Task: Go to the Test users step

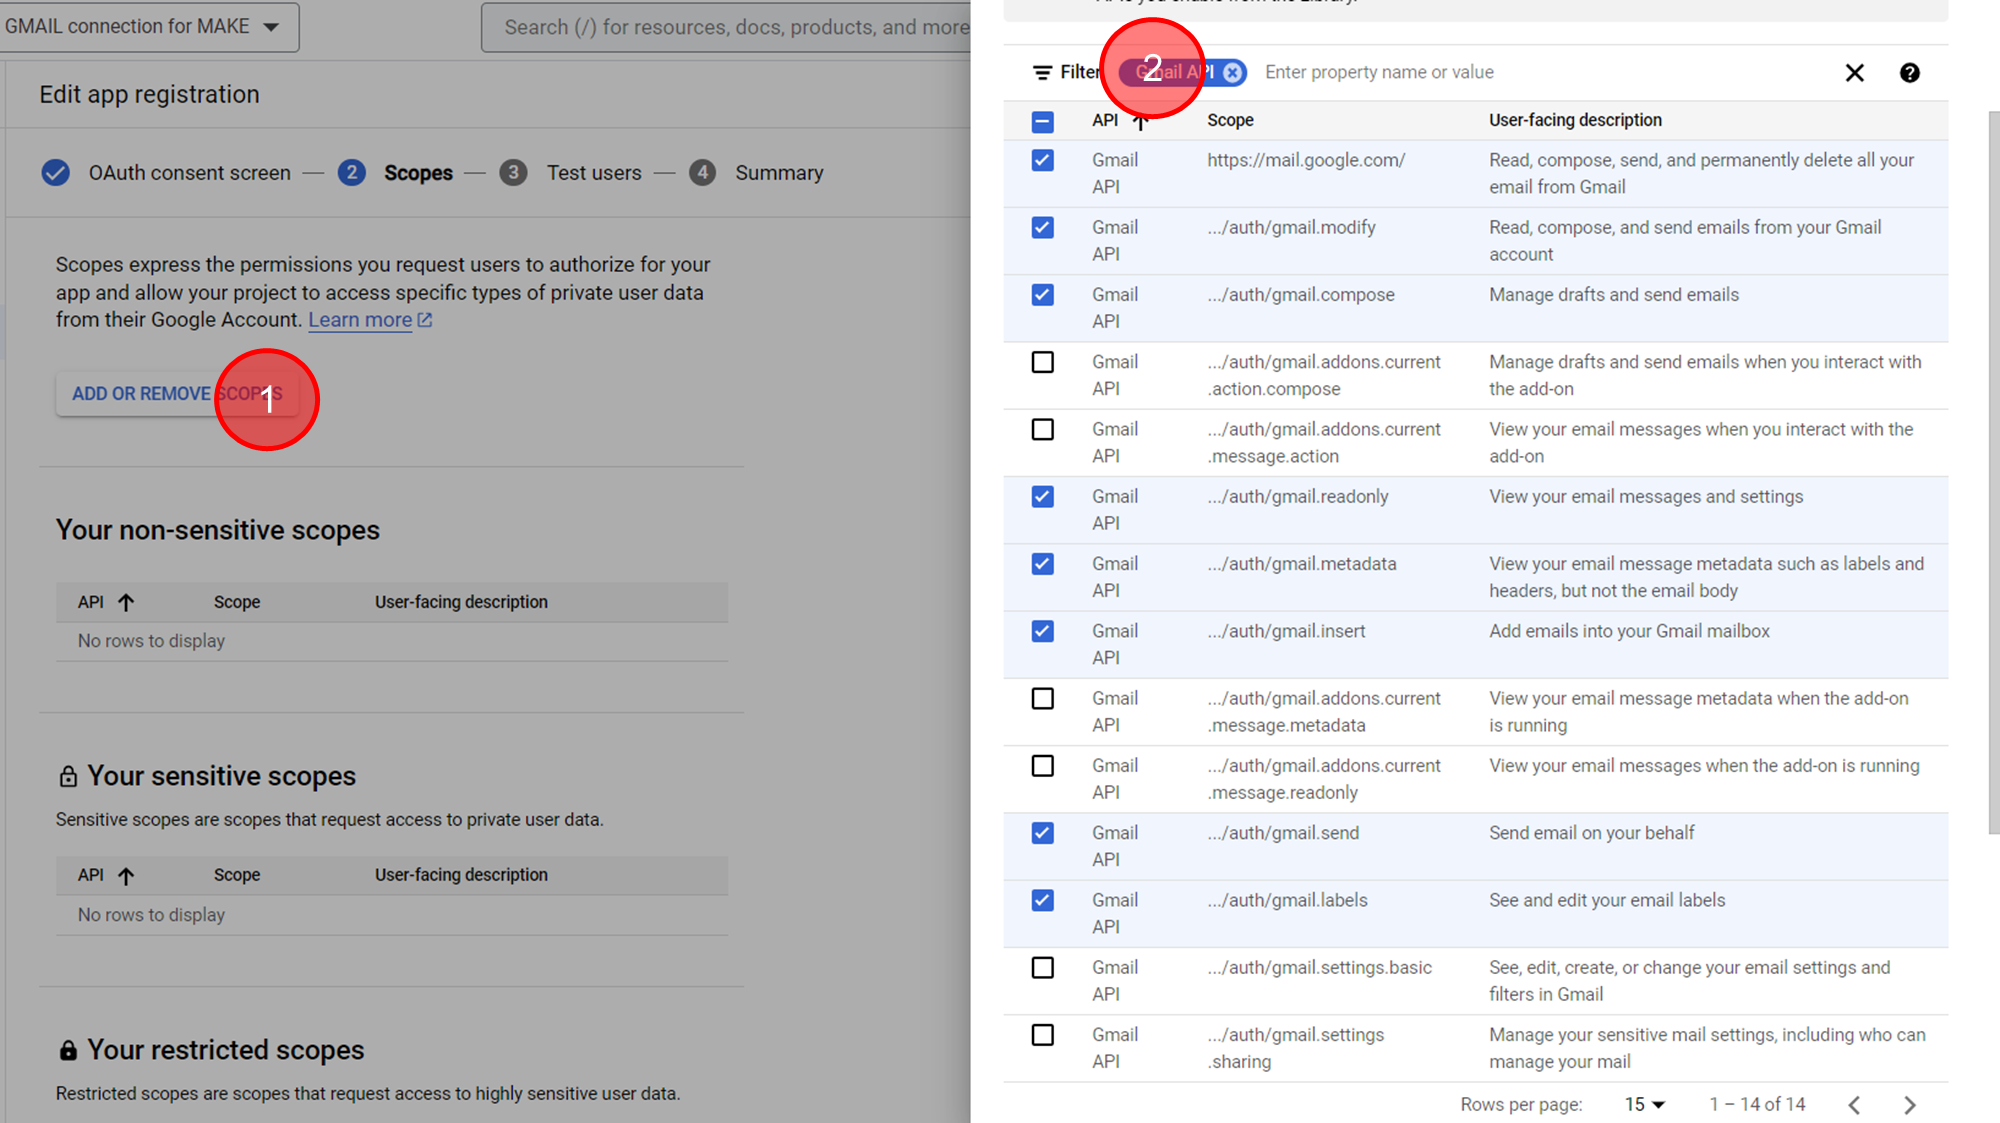Action: pos(593,173)
